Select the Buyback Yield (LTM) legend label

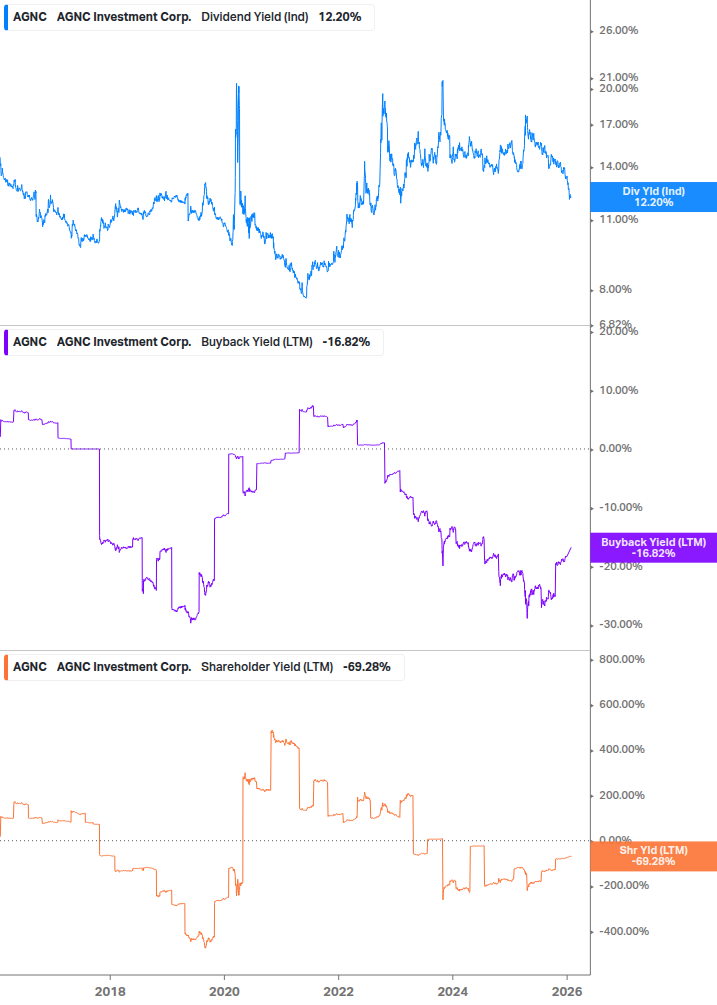tap(258, 342)
